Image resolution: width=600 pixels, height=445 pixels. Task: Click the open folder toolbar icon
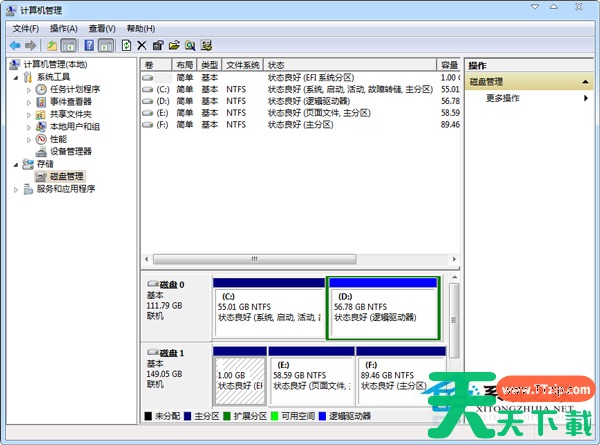pyautogui.click(x=174, y=45)
